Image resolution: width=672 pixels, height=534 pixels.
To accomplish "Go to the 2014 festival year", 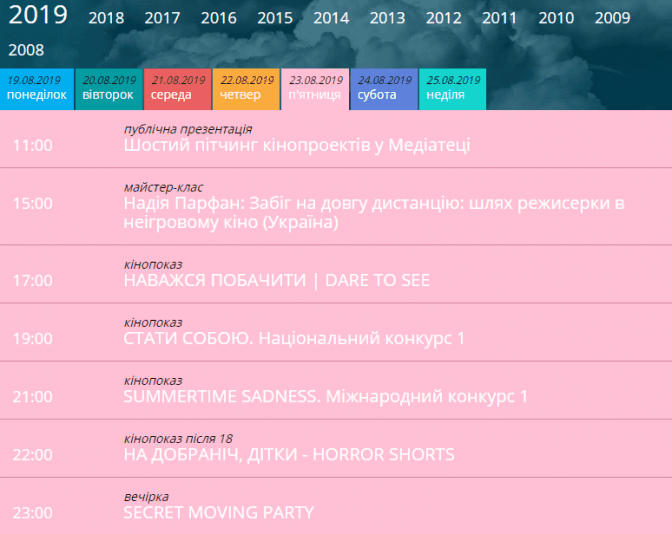I will (x=331, y=18).
